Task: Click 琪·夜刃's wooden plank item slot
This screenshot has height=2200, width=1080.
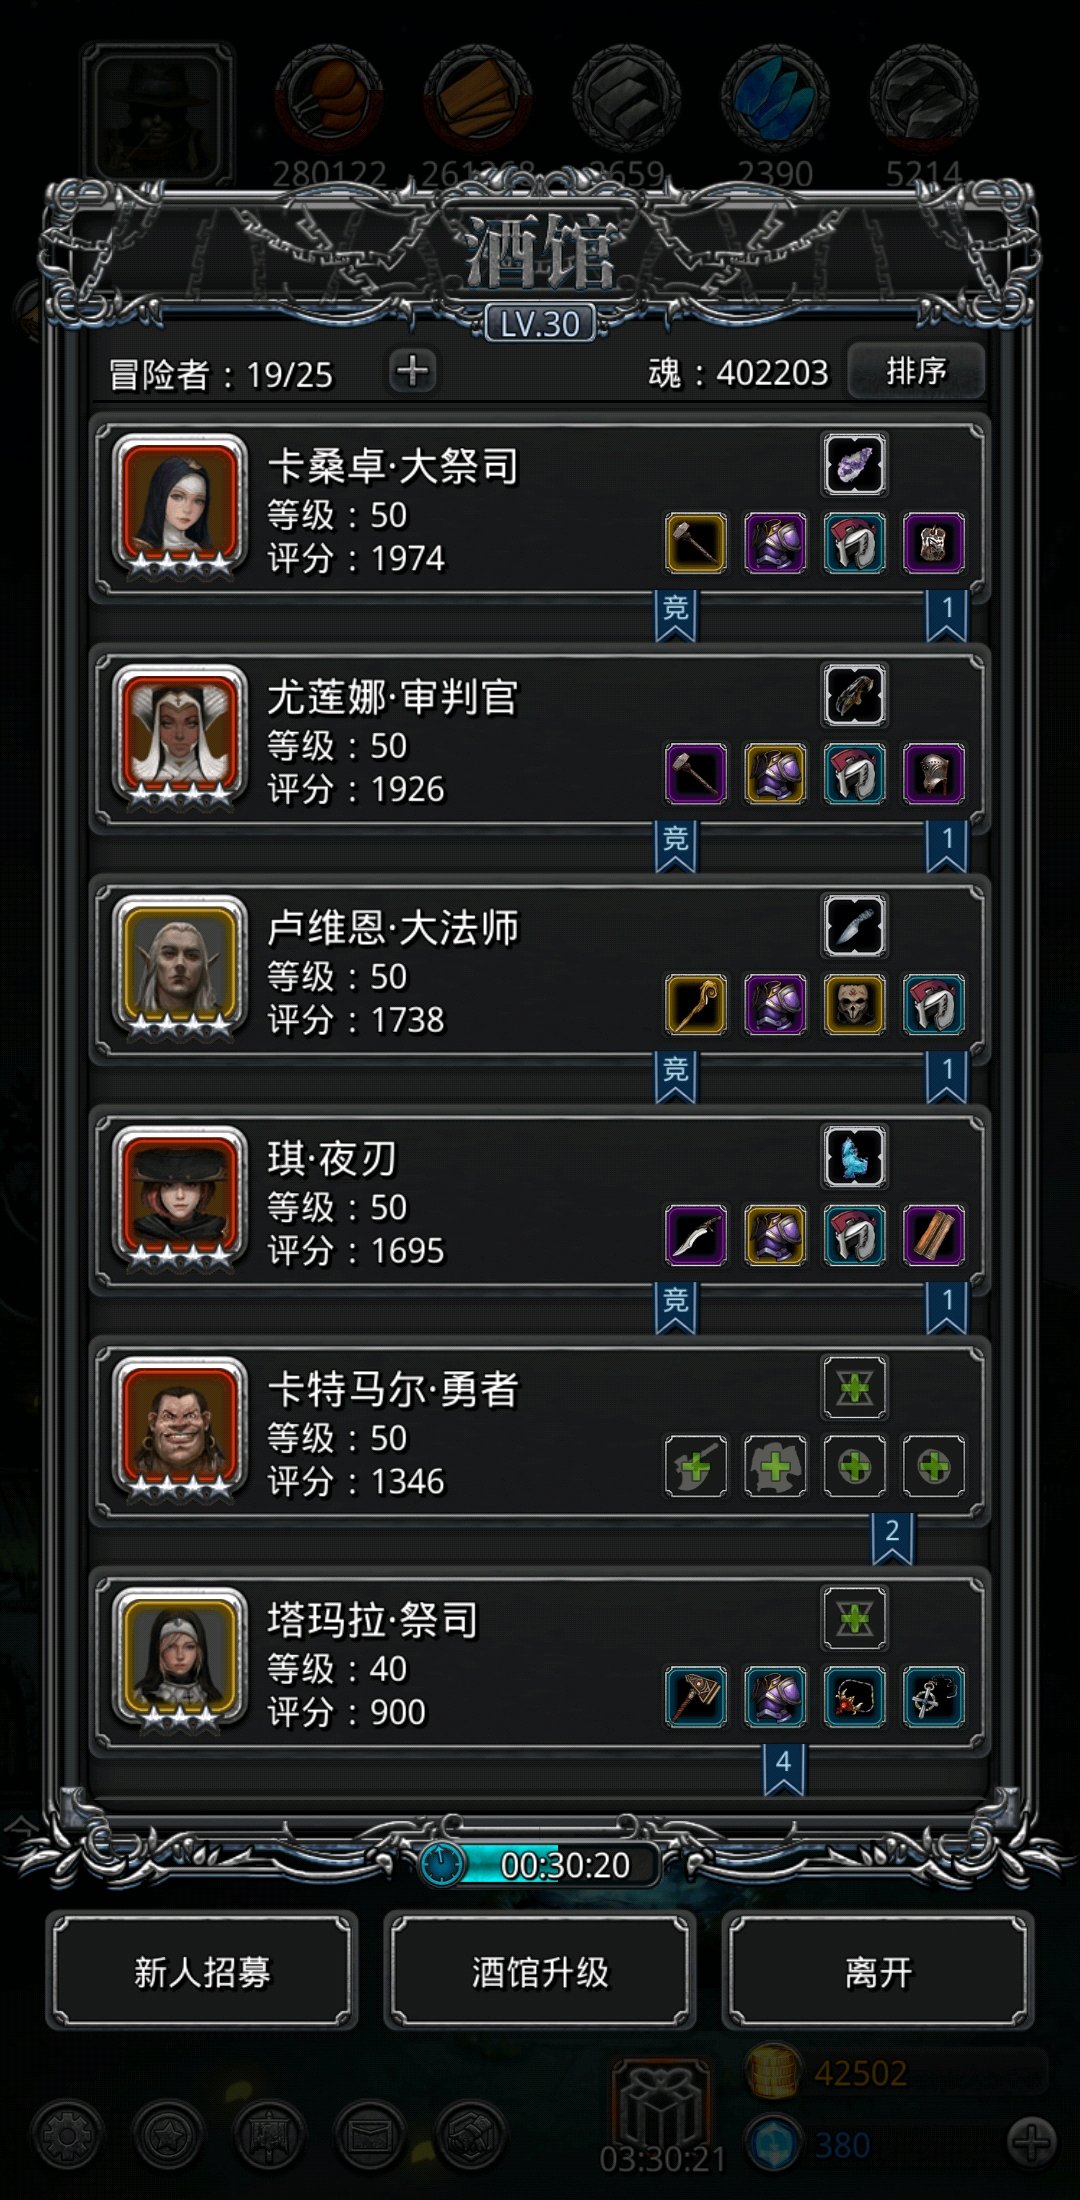Action: tap(934, 1235)
